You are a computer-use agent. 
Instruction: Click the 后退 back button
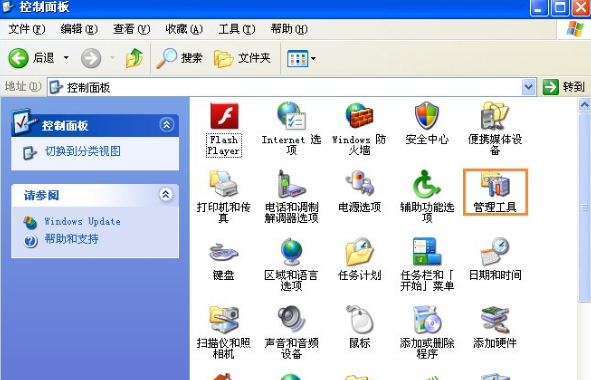pyautogui.click(x=31, y=58)
